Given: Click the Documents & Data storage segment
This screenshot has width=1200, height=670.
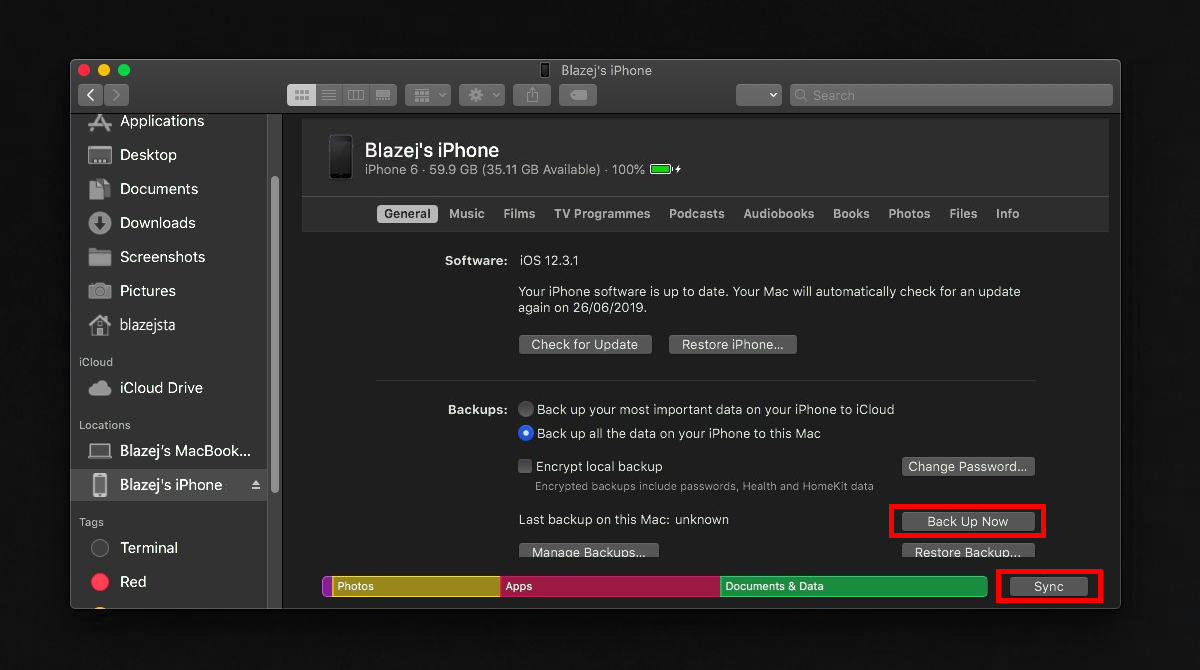Looking at the screenshot, I should pos(853,587).
